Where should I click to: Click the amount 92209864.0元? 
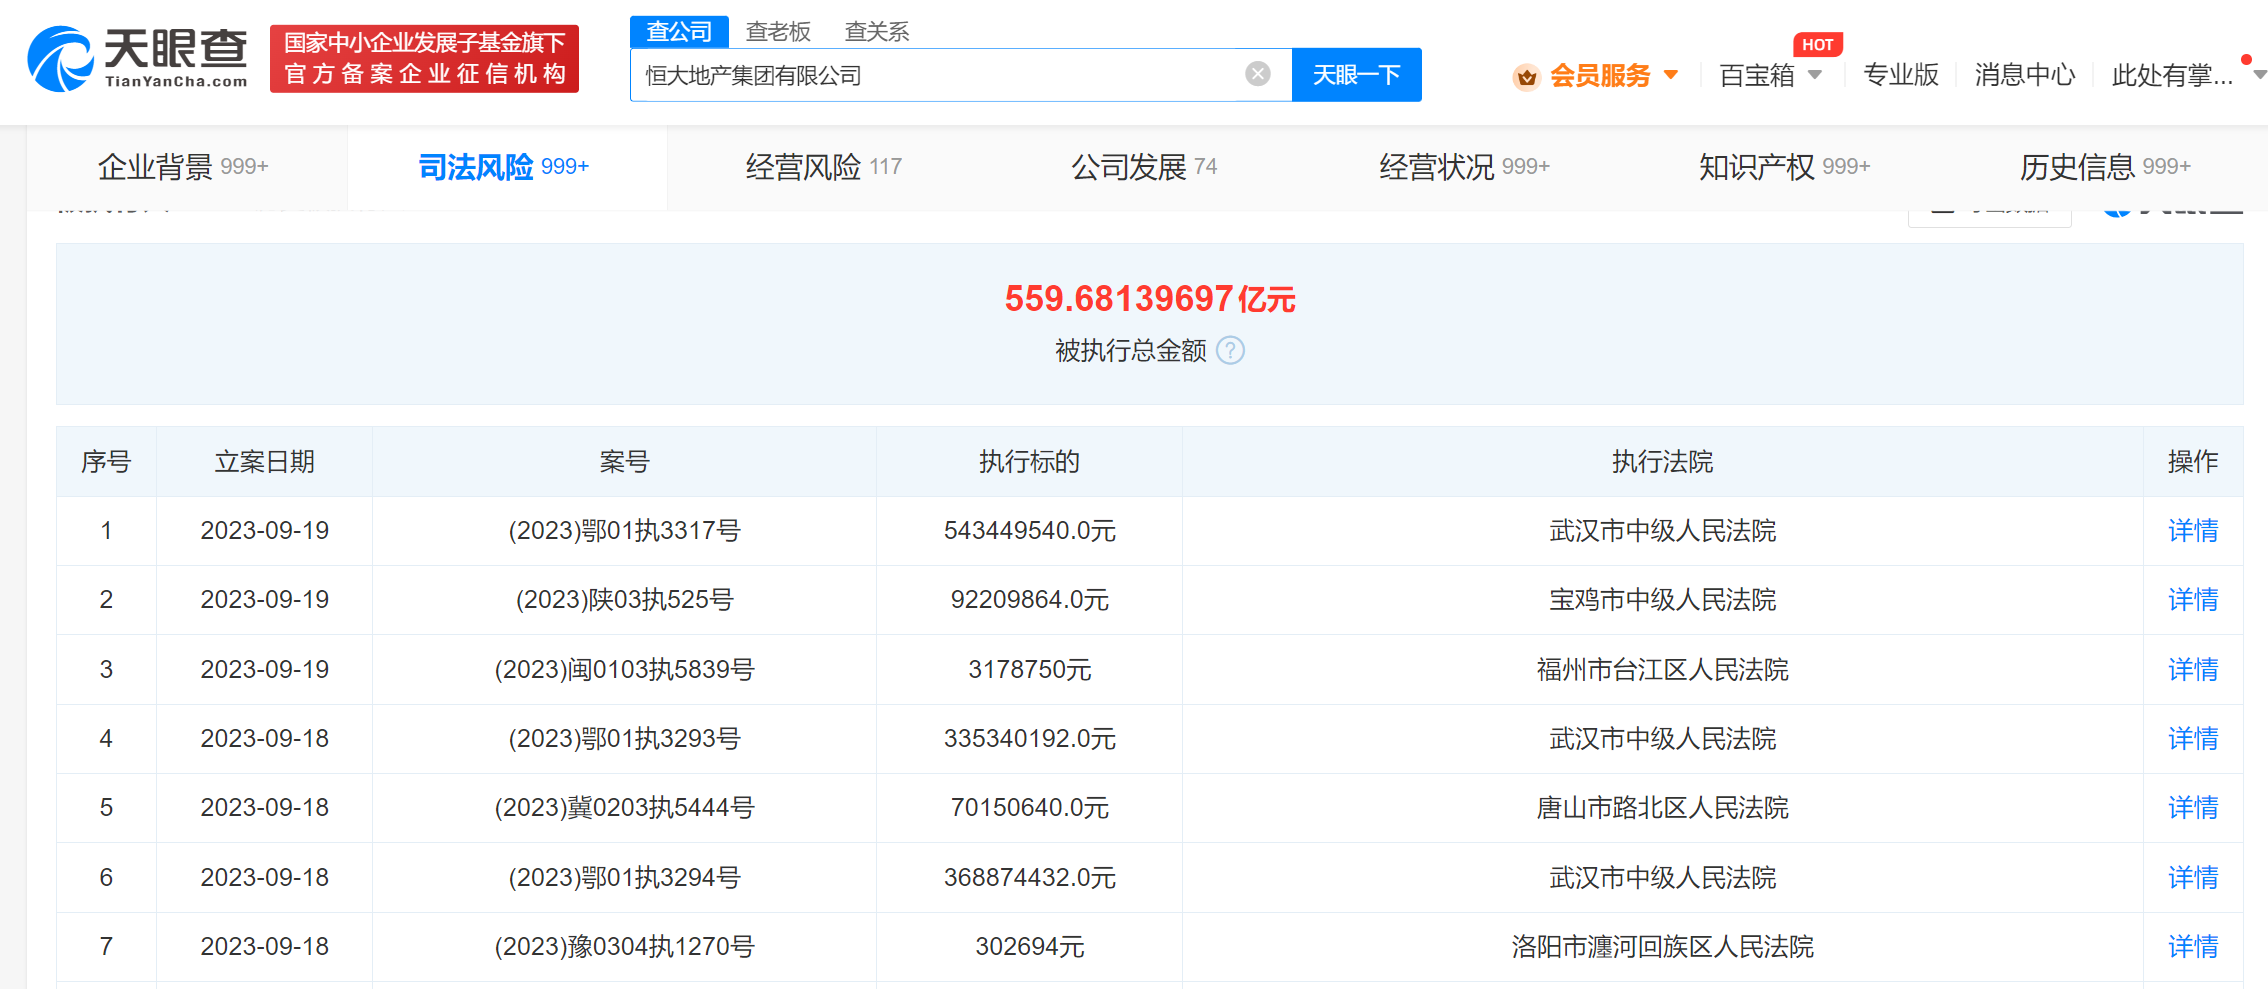click(1030, 600)
